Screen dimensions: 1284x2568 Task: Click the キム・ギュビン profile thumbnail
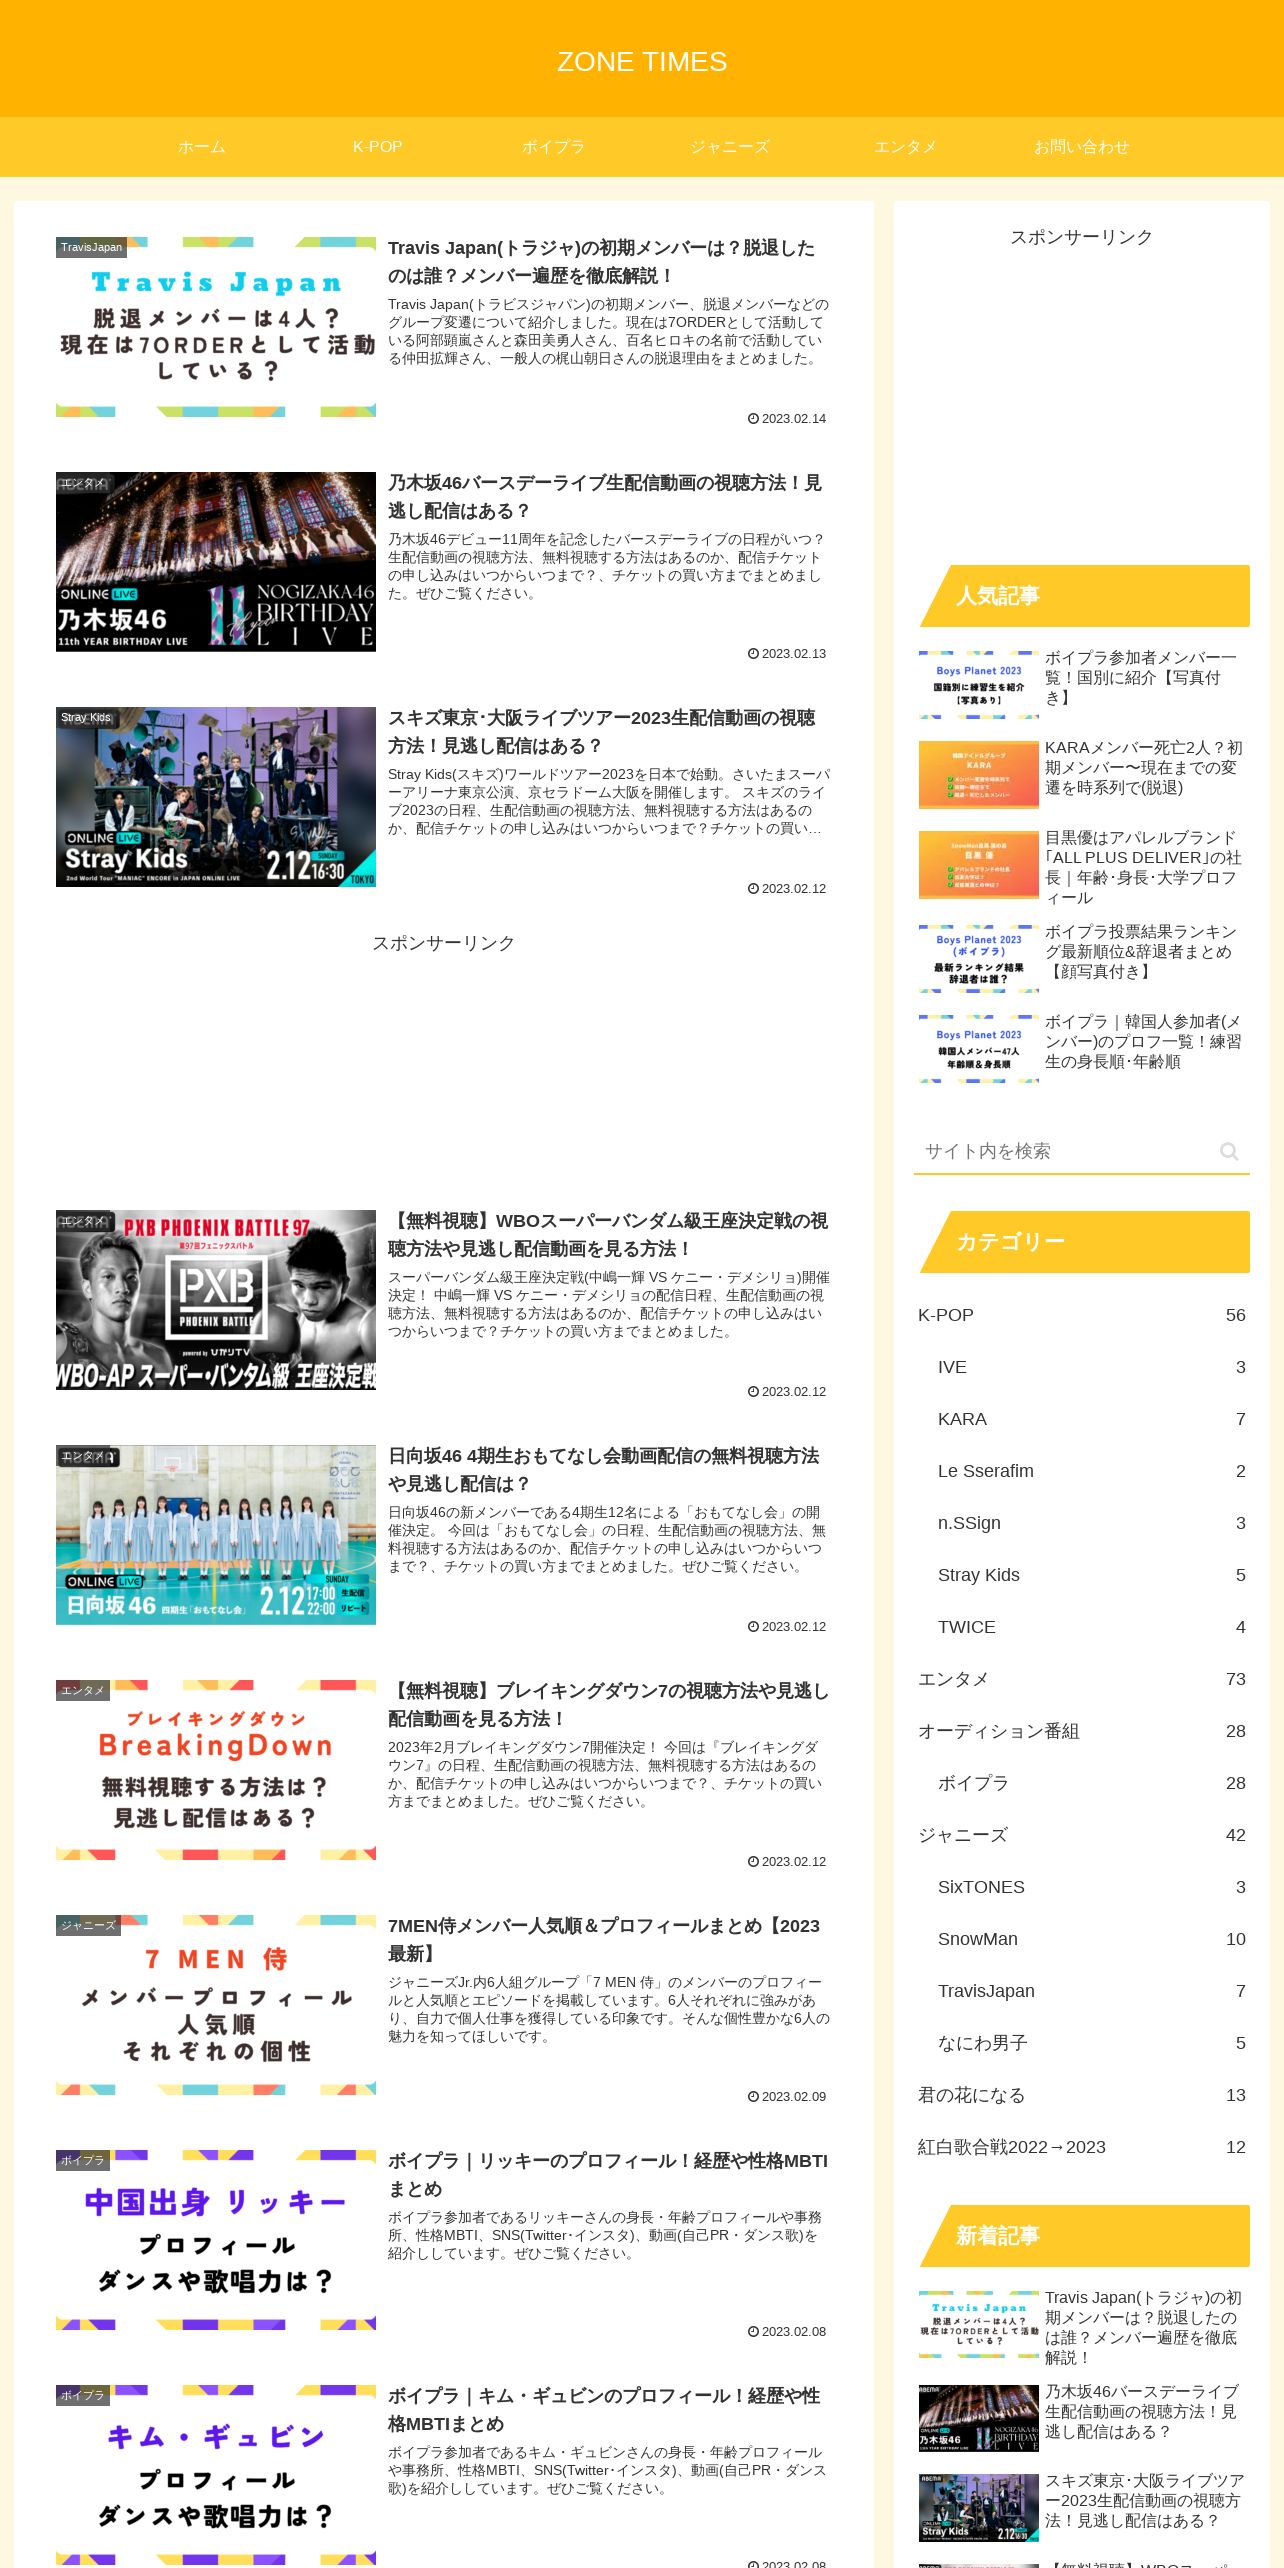pos(216,2475)
